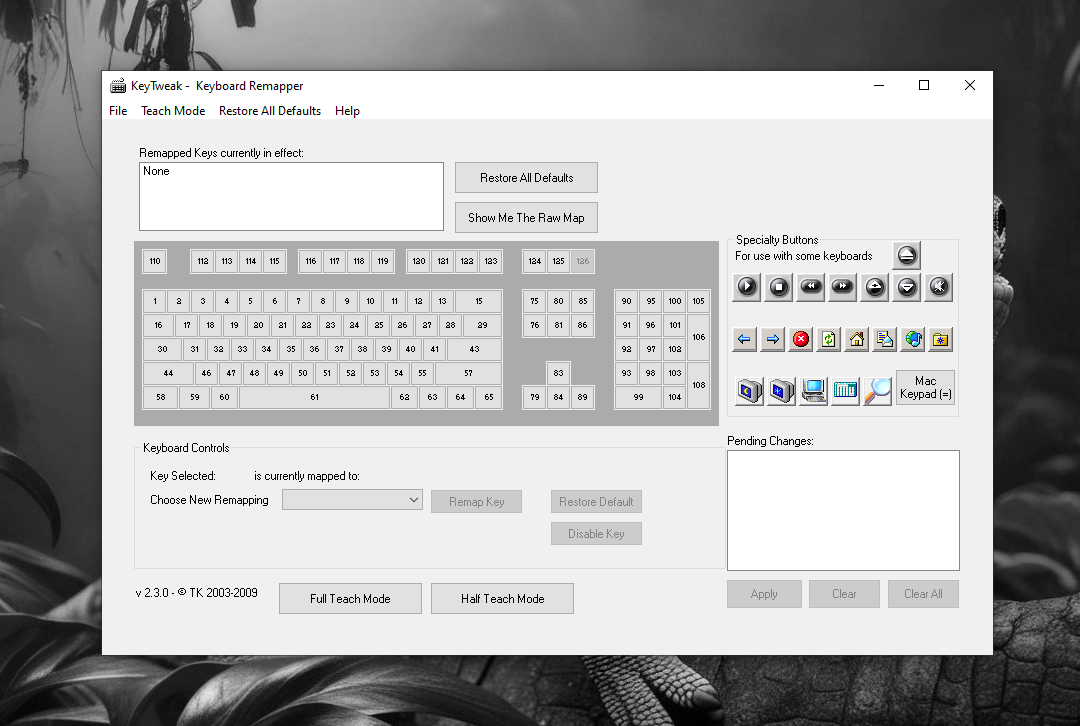Viewport: 1080px width, 726px height.
Task: Select the browser Home specialty icon
Action: click(856, 340)
